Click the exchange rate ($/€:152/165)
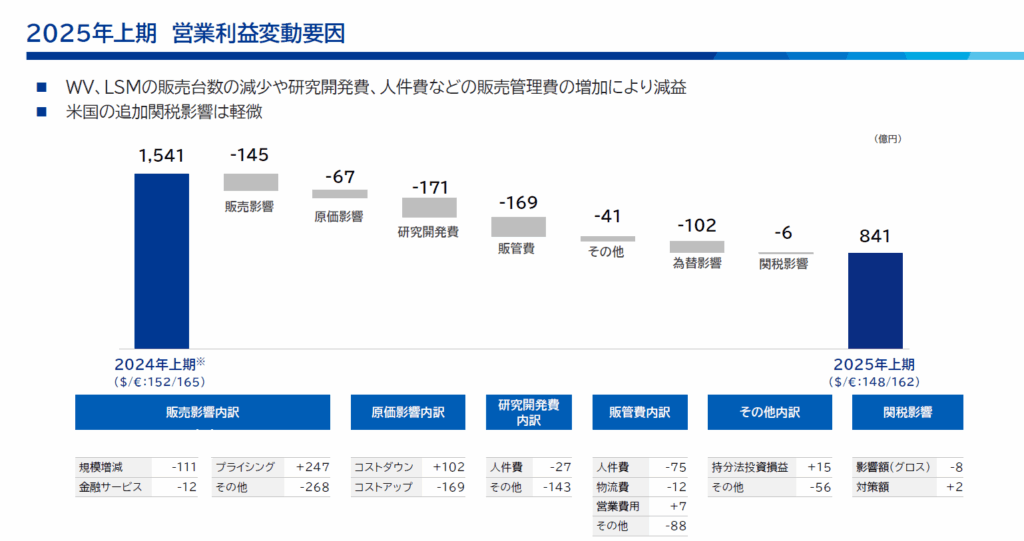 [159, 382]
